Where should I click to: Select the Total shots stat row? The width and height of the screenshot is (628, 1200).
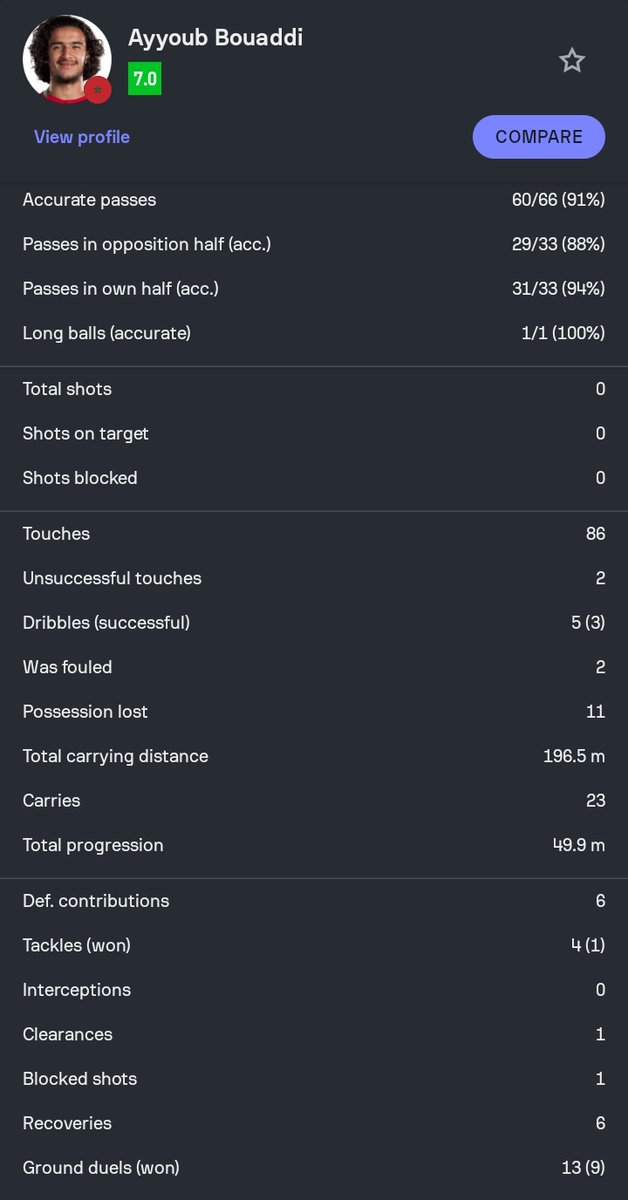314,389
